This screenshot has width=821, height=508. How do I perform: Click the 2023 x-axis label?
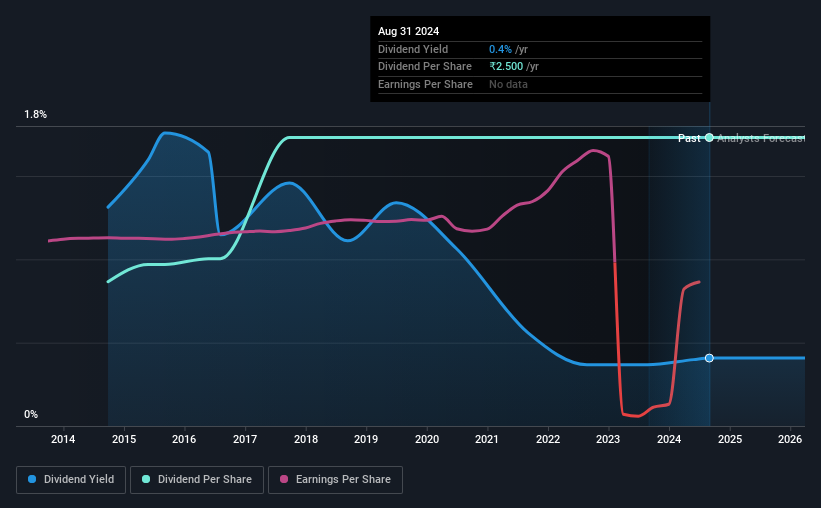coord(608,439)
